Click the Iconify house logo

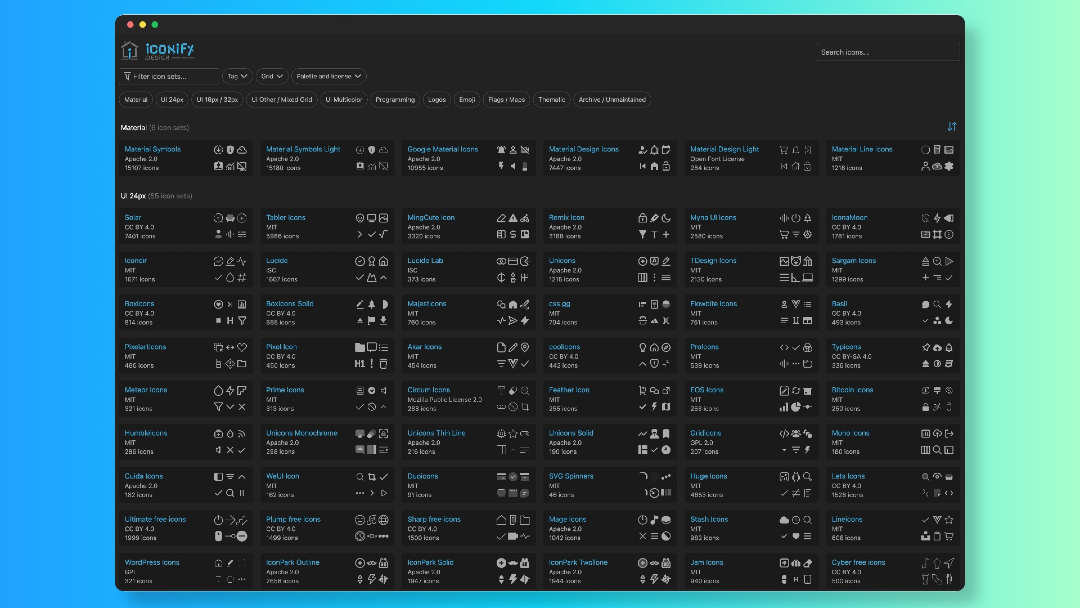click(129, 50)
